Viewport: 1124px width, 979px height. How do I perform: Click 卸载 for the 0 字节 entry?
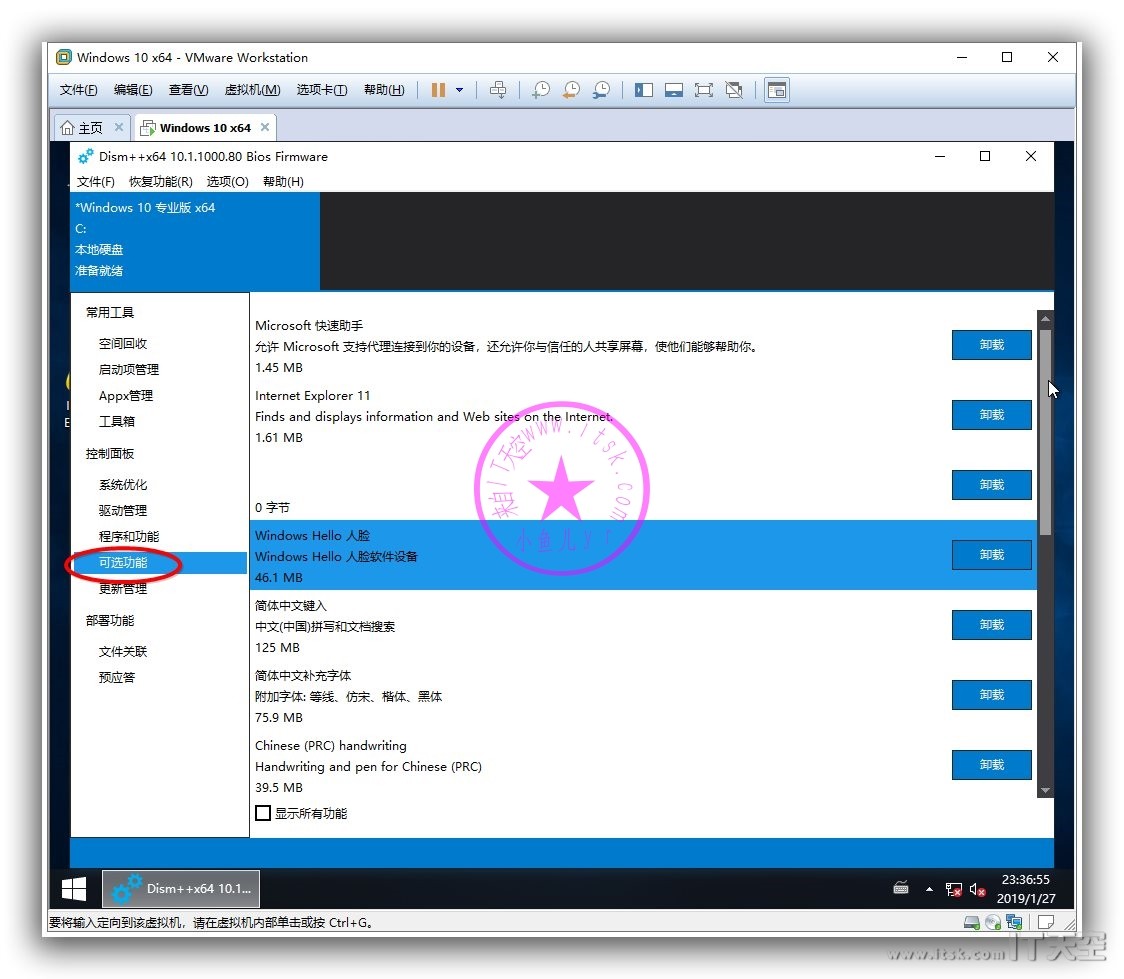click(991, 485)
